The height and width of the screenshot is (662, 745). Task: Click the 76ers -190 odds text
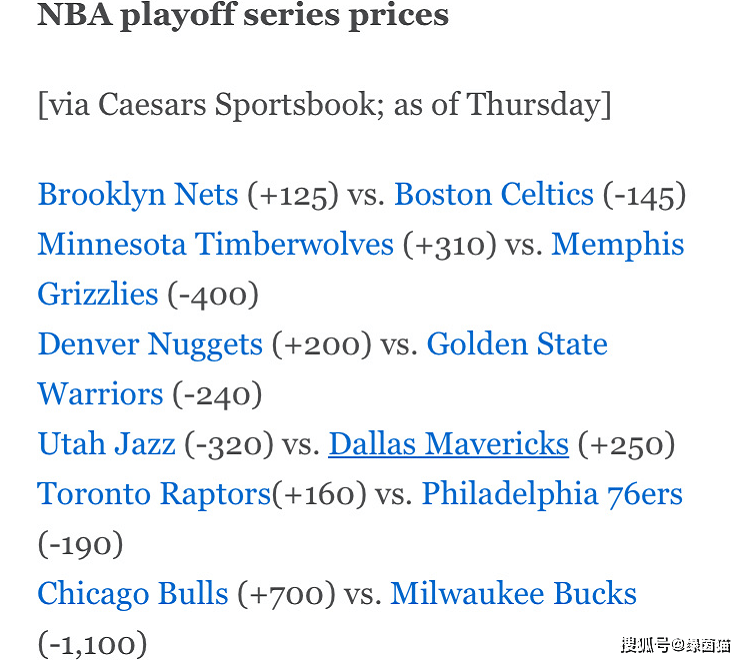coord(80,544)
